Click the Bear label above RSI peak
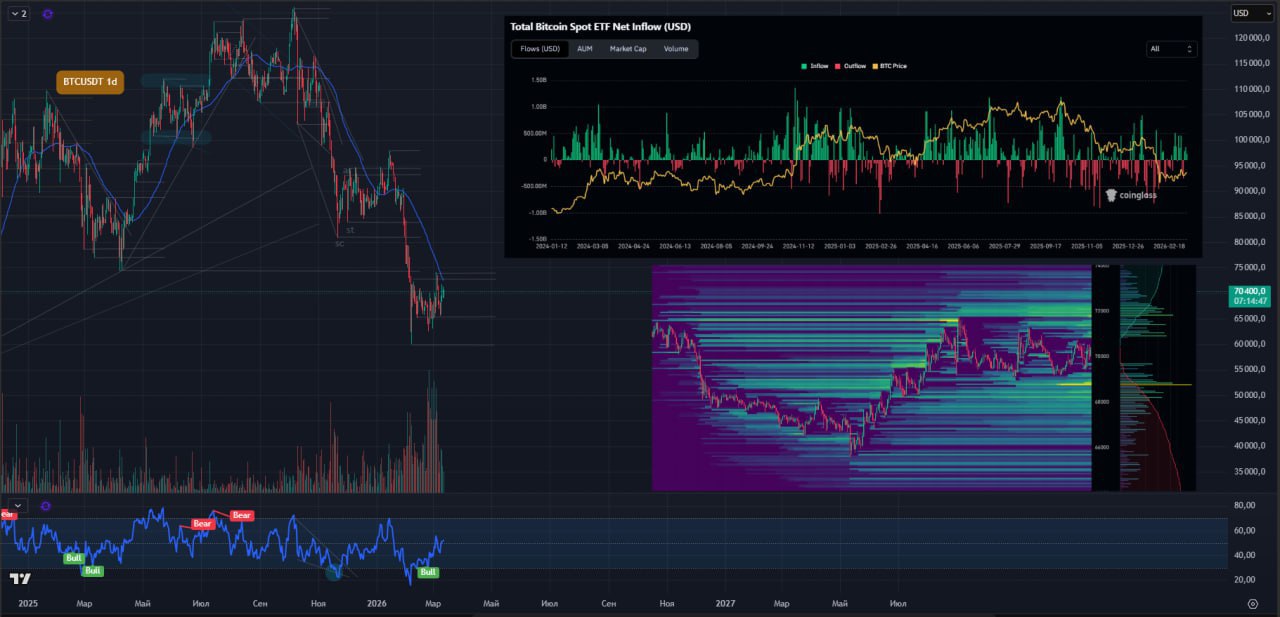This screenshot has height=617, width=1280. coord(241,516)
